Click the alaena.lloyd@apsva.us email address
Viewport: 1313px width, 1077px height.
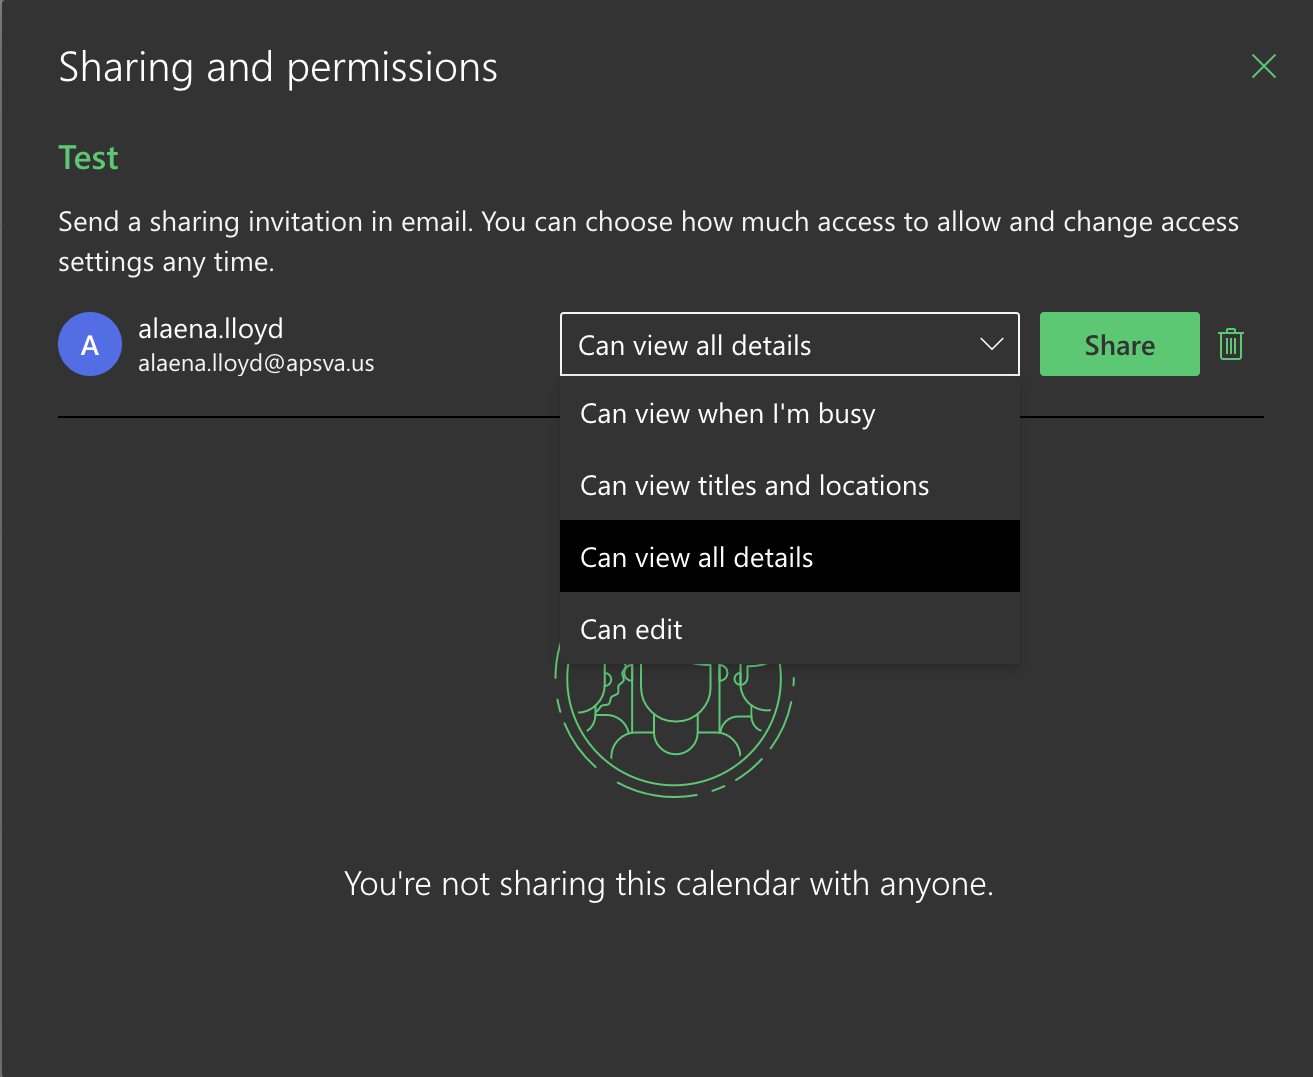point(256,363)
